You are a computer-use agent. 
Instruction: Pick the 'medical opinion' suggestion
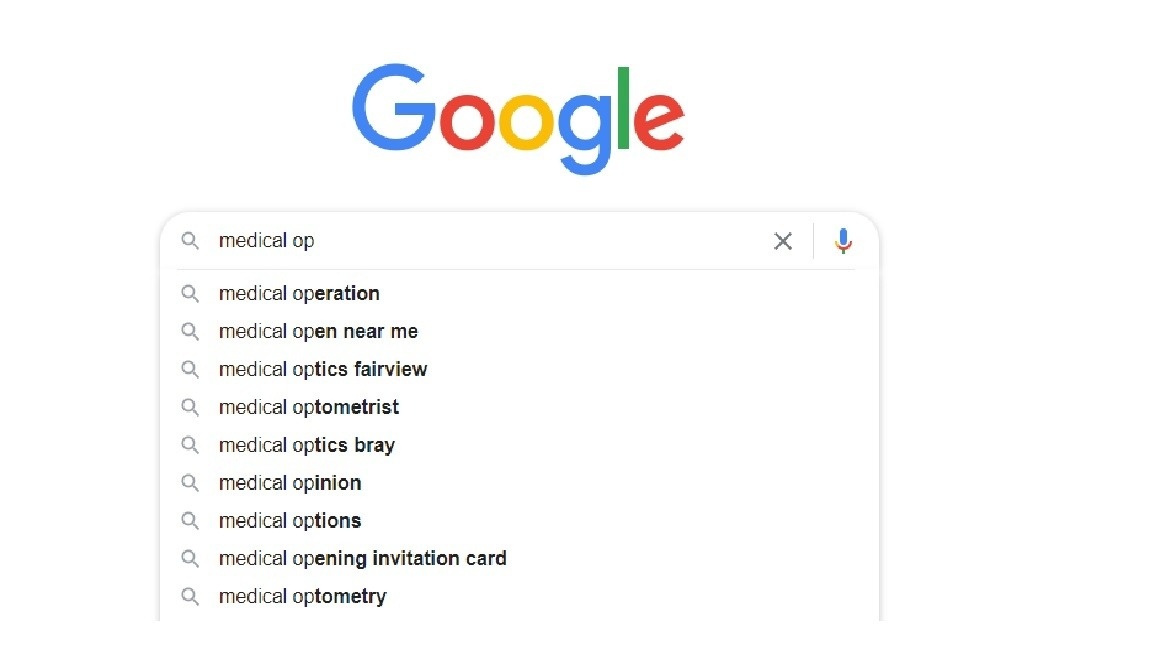290,483
